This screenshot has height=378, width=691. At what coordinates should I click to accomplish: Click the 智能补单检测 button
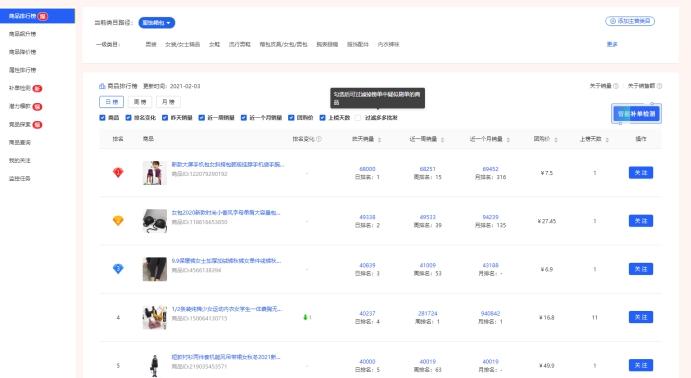click(636, 114)
